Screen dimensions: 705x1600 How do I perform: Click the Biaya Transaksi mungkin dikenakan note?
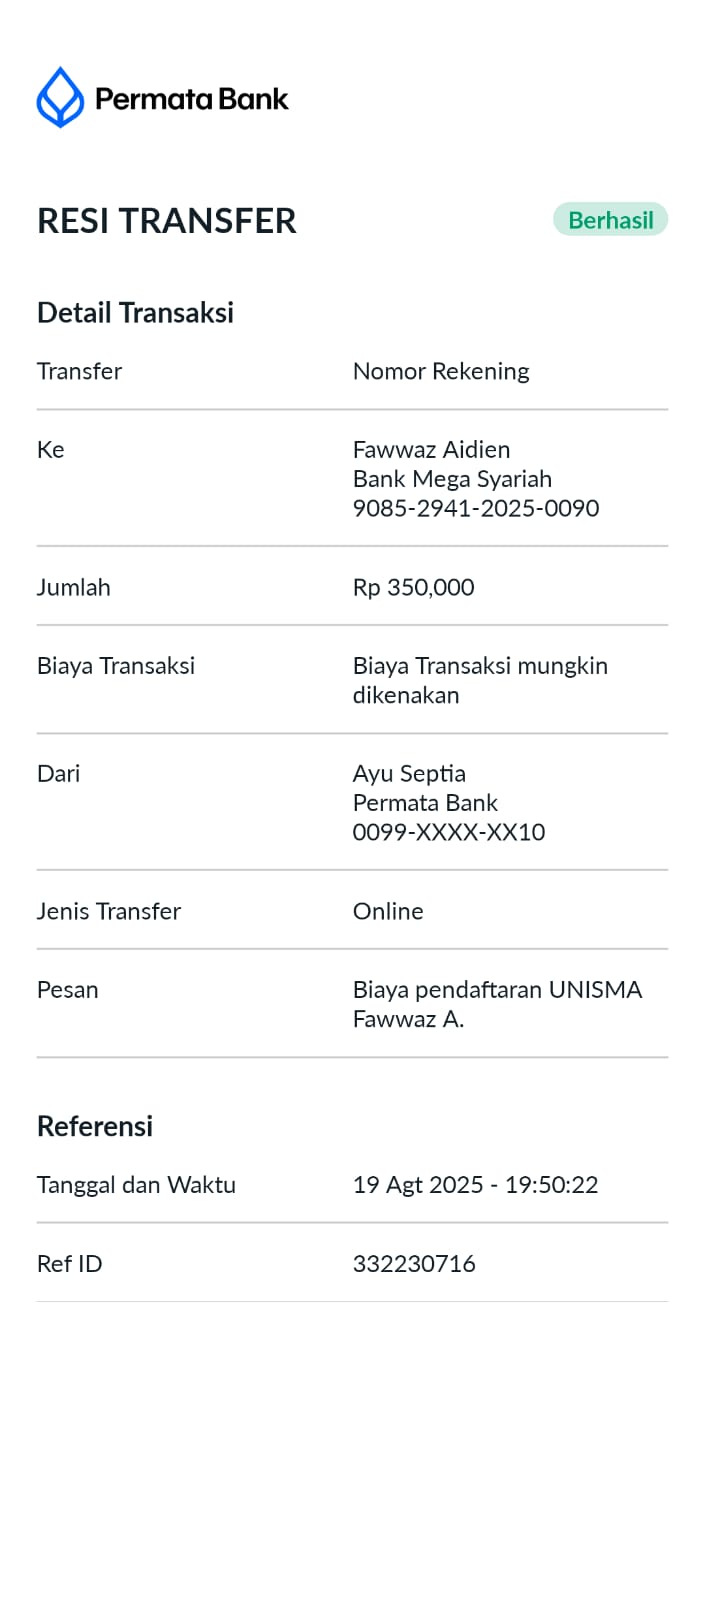click(x=480, y=680)
